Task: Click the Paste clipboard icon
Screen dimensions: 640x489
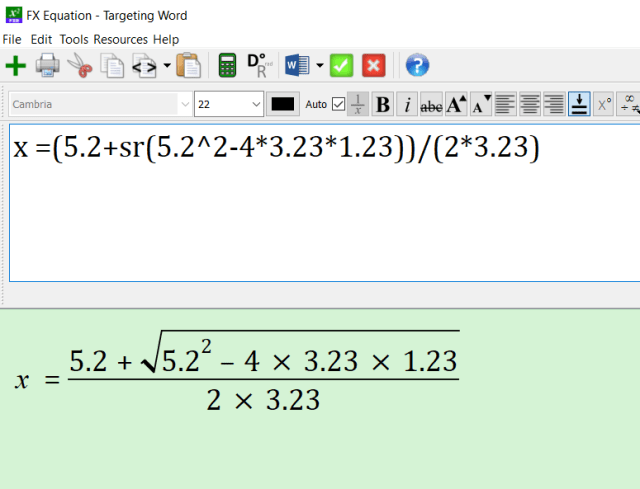Action: coord(188,66)
